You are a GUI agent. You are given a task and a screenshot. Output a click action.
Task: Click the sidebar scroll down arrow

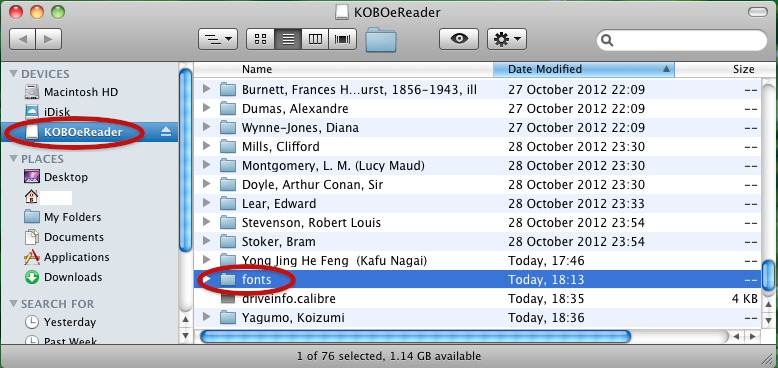pyautogui.click(x=185, y=335)
